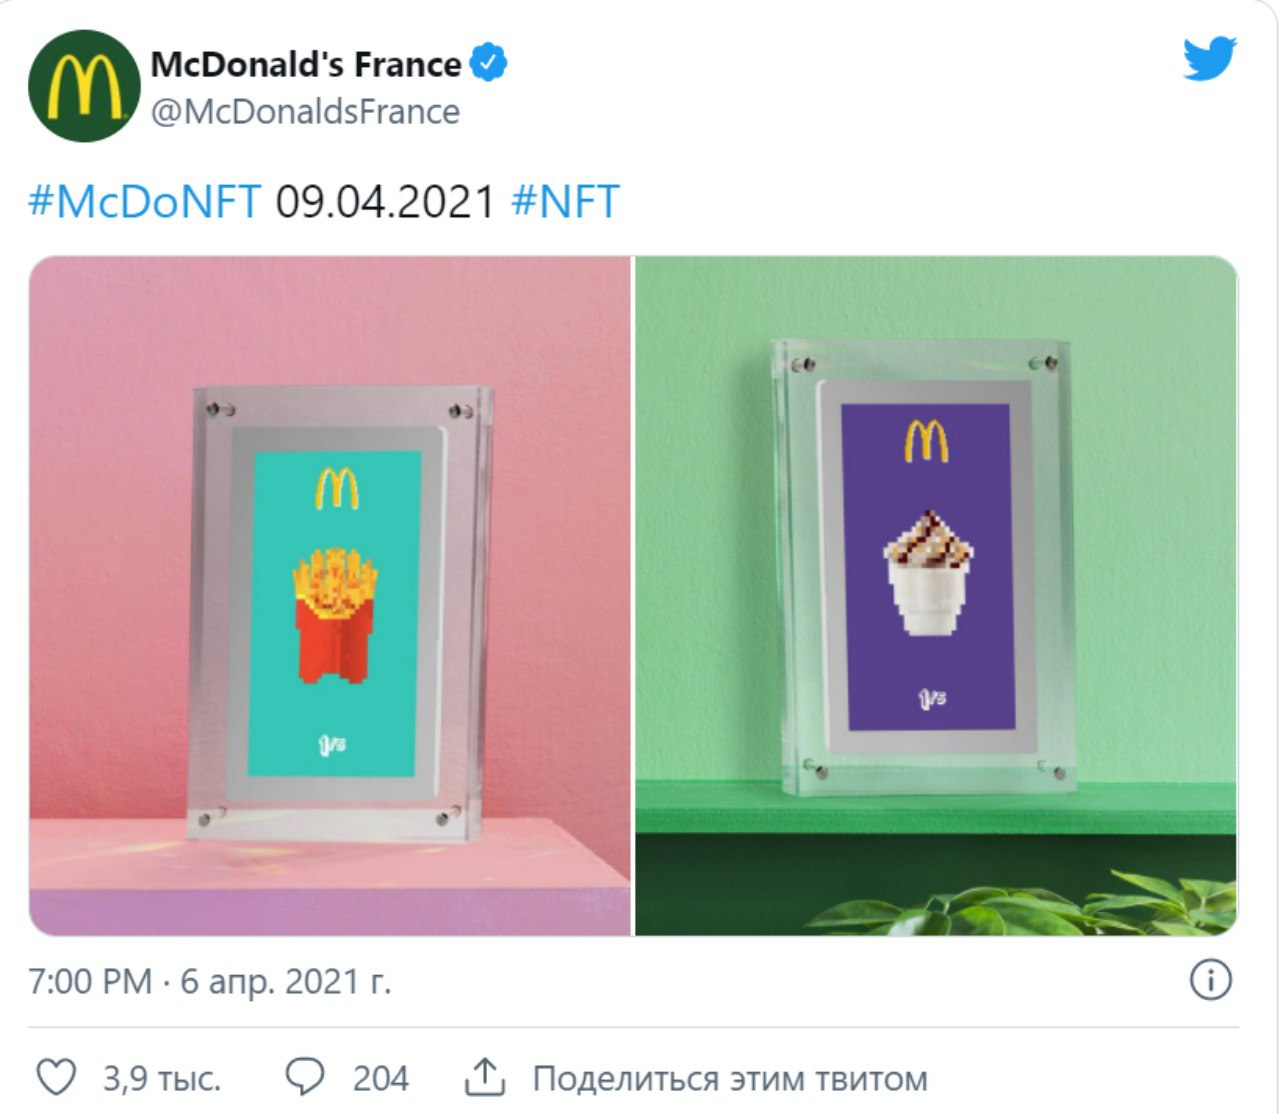Click the reply speech bubble icon
This screenshot has height=1114, width=1280.
coord(304,1077)
